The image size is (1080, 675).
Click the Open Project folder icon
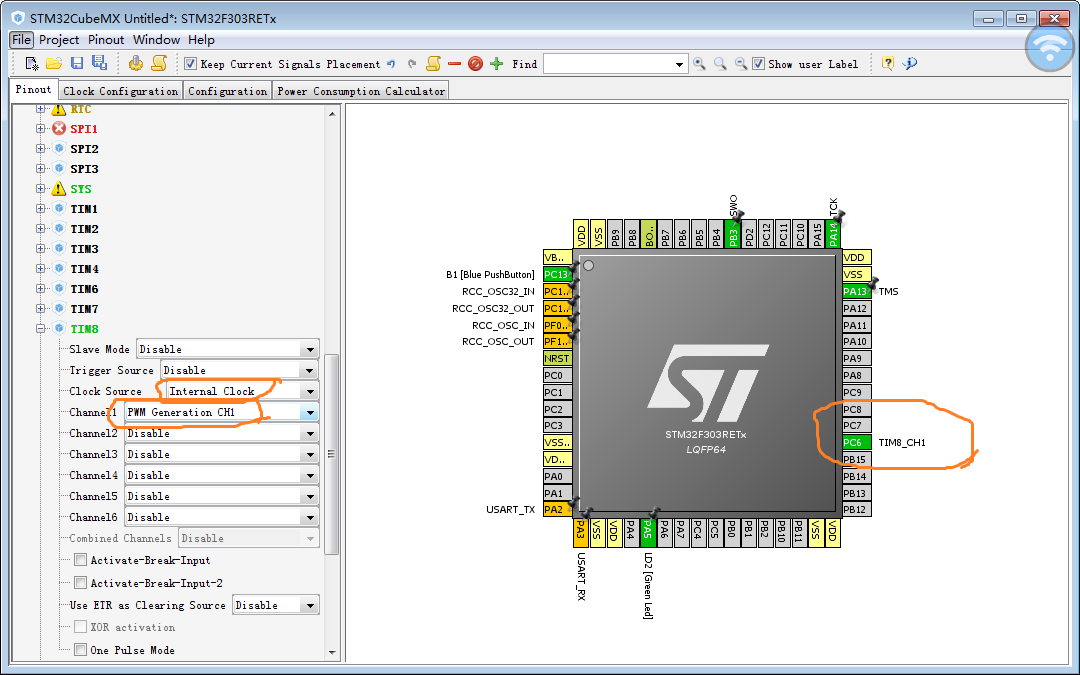coord(54,63)
